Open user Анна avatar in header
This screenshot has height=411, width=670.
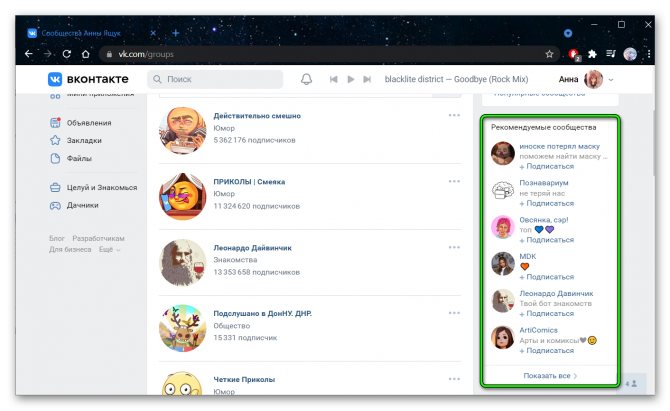pos(594,79)
